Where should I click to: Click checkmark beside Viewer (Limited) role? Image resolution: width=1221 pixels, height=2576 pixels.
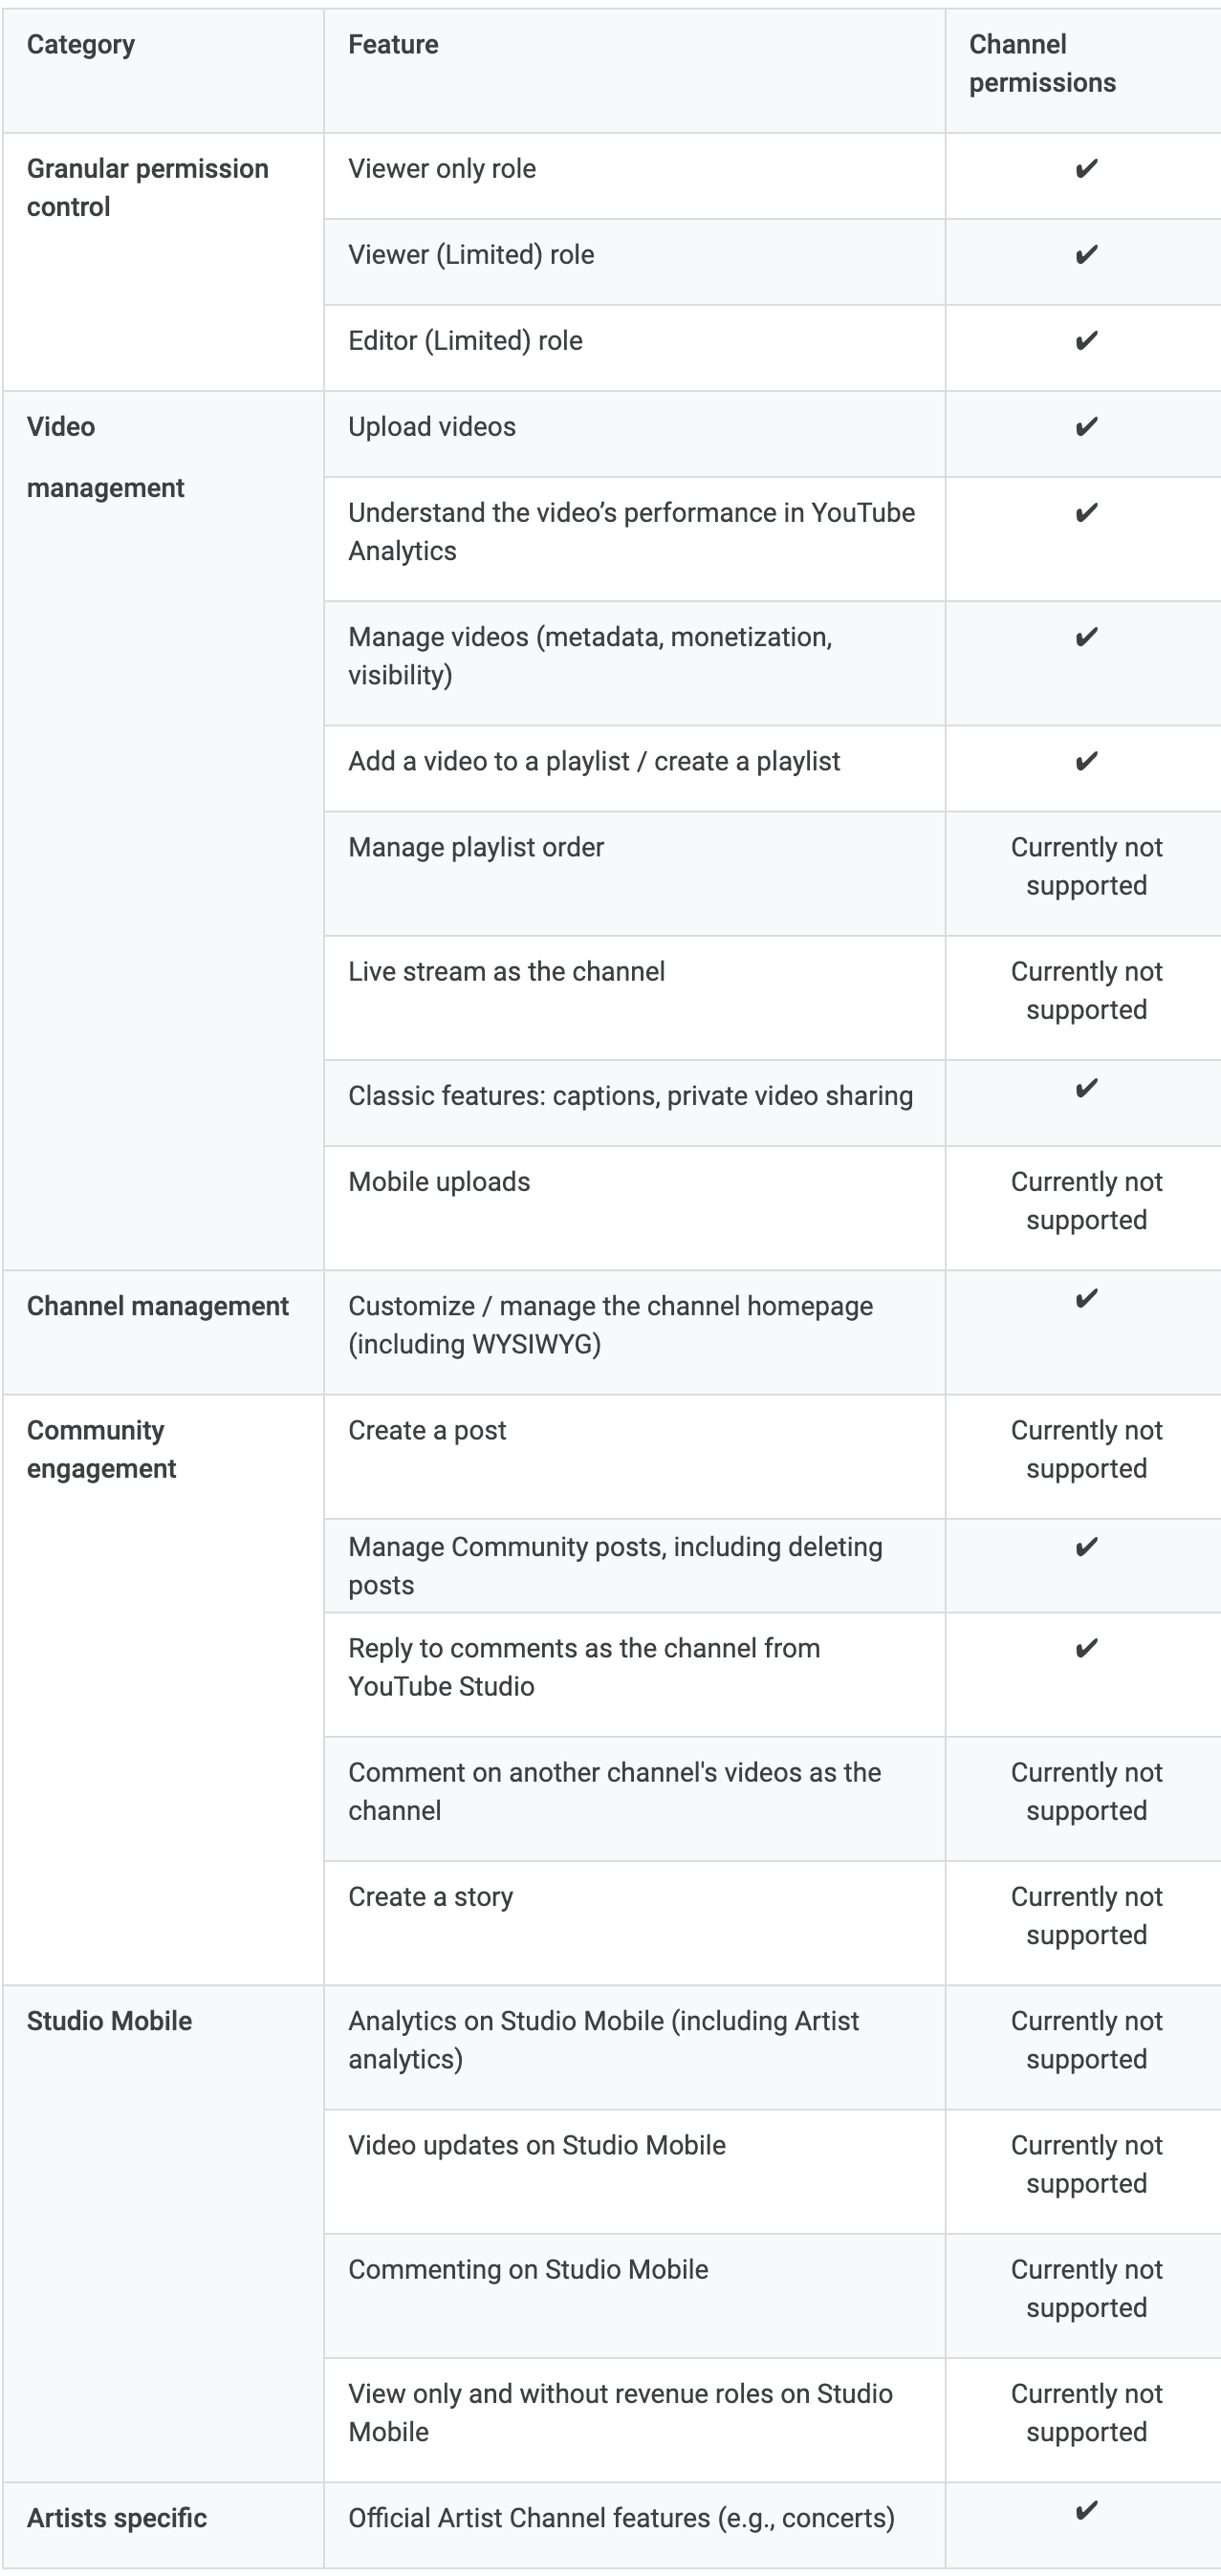coord(1086,255)
